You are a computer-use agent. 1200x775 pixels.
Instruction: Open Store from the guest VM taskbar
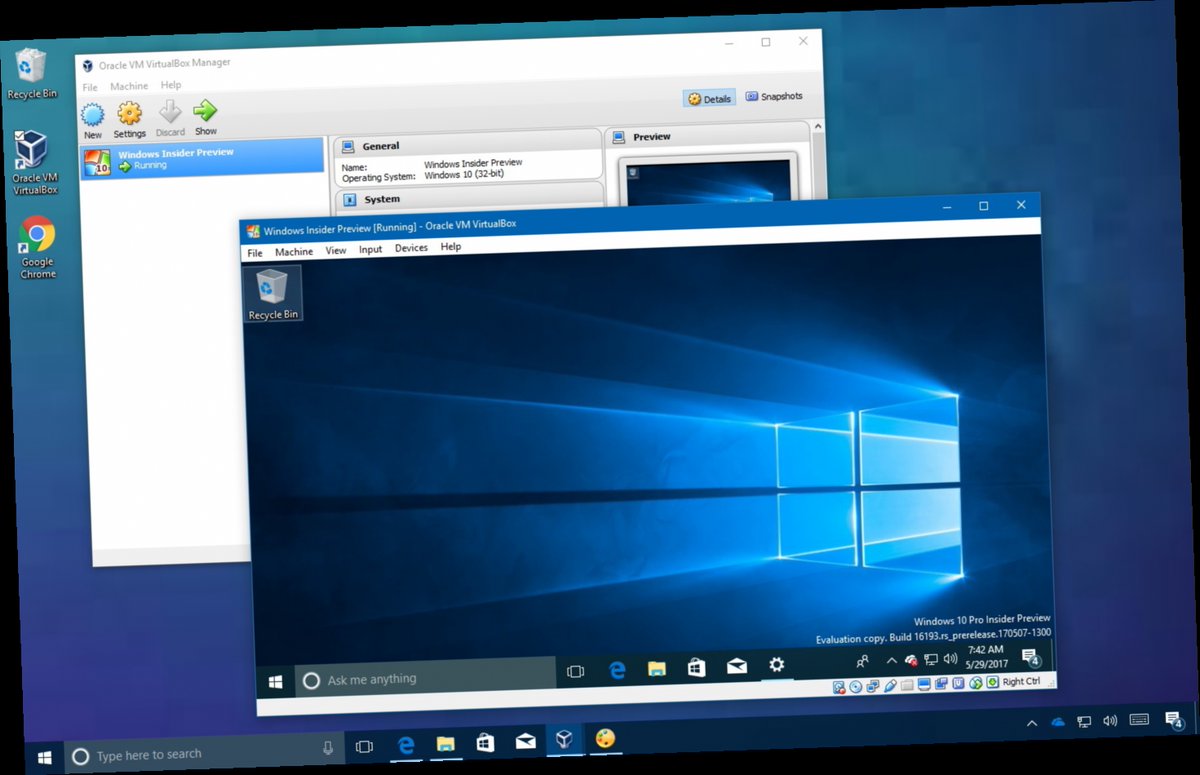(x=696, y=667)
